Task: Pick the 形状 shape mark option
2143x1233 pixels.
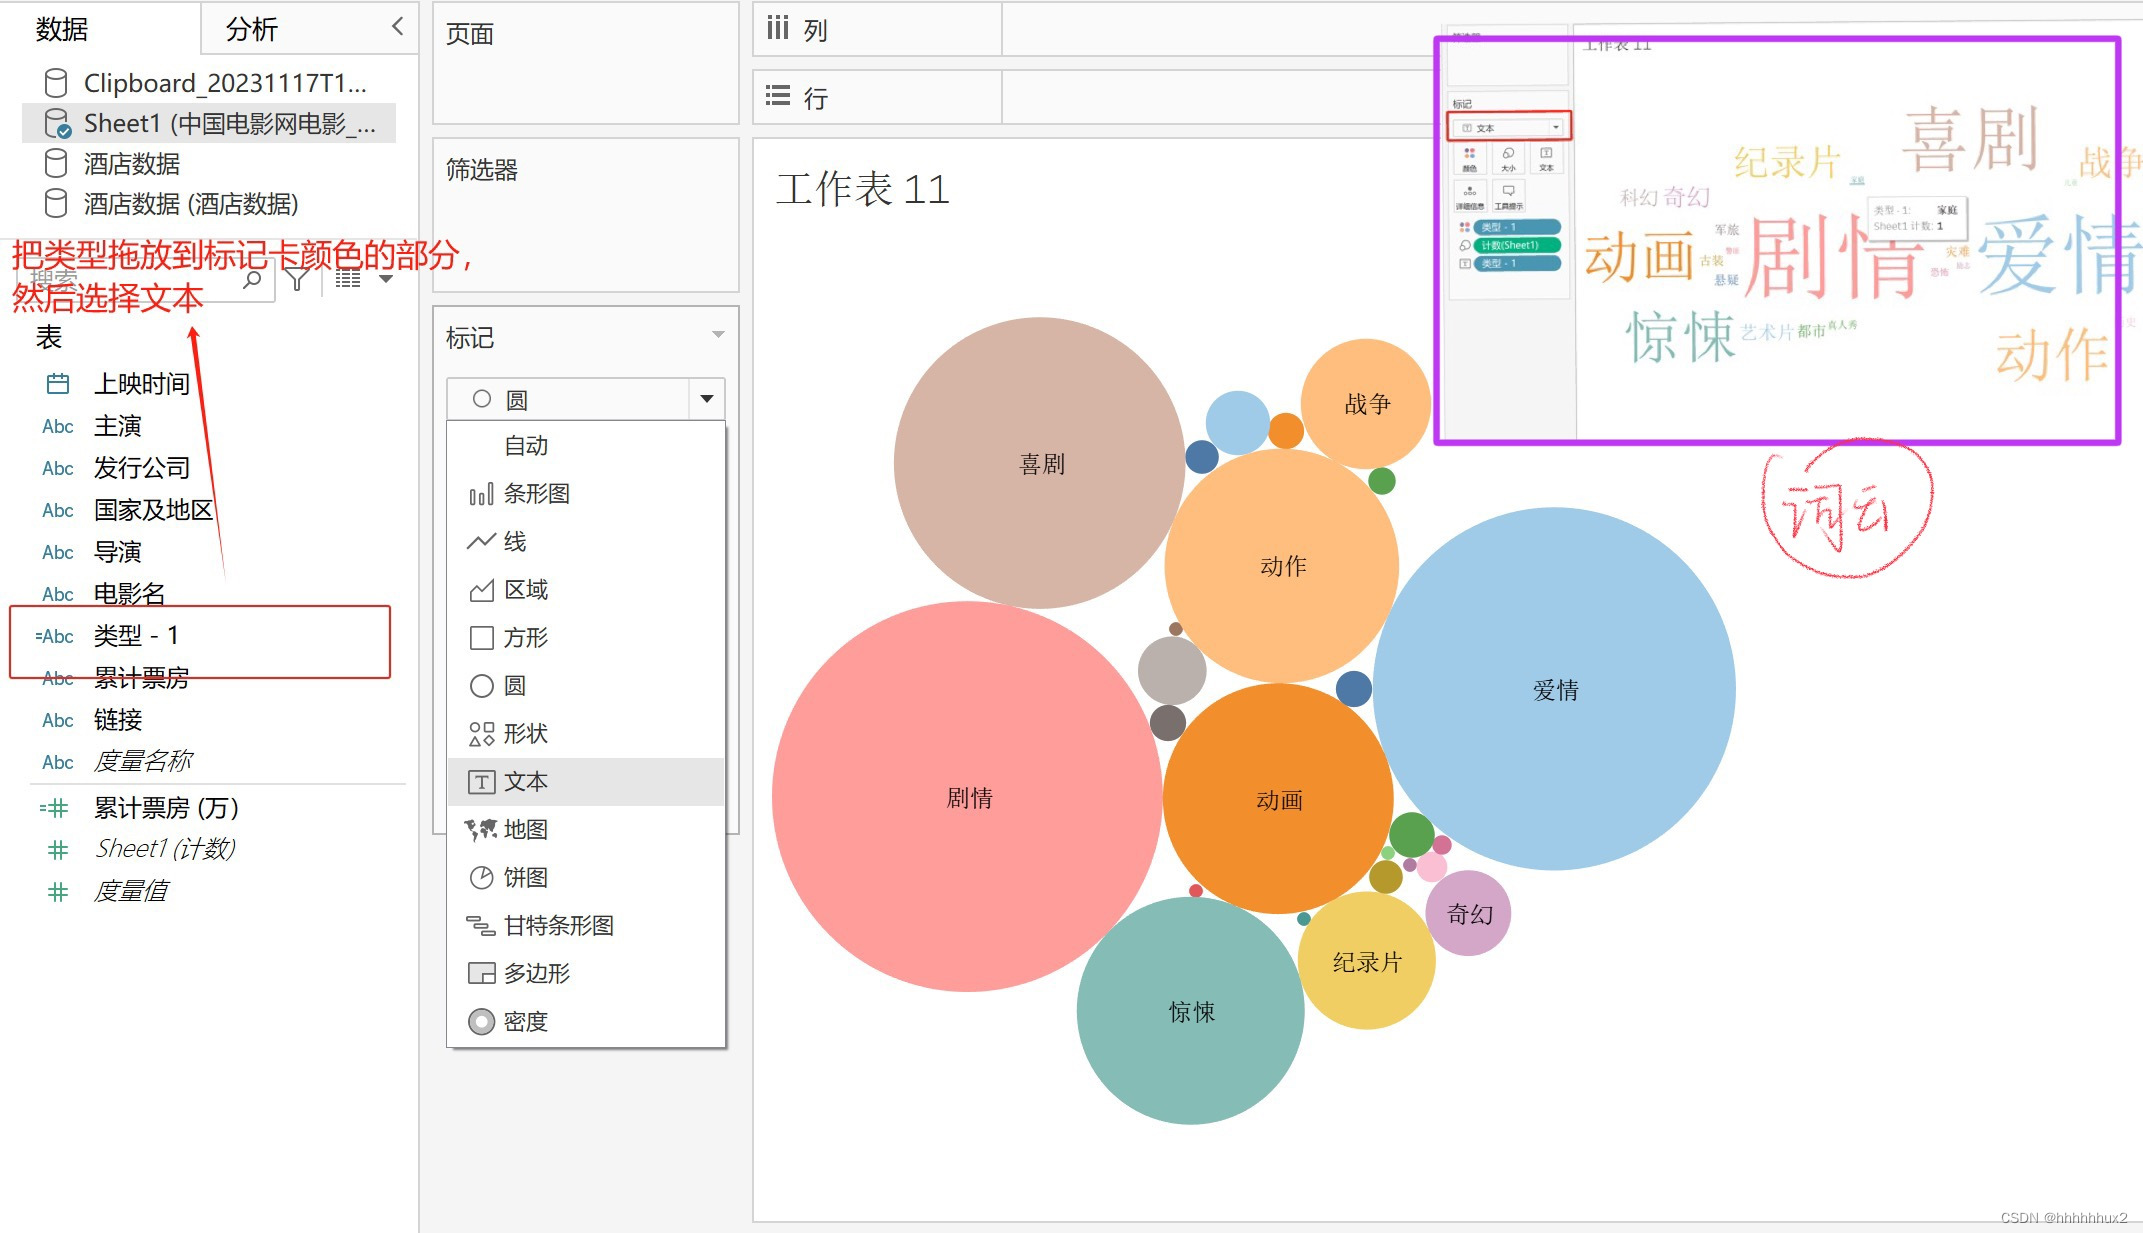Action: coord(525,734)
